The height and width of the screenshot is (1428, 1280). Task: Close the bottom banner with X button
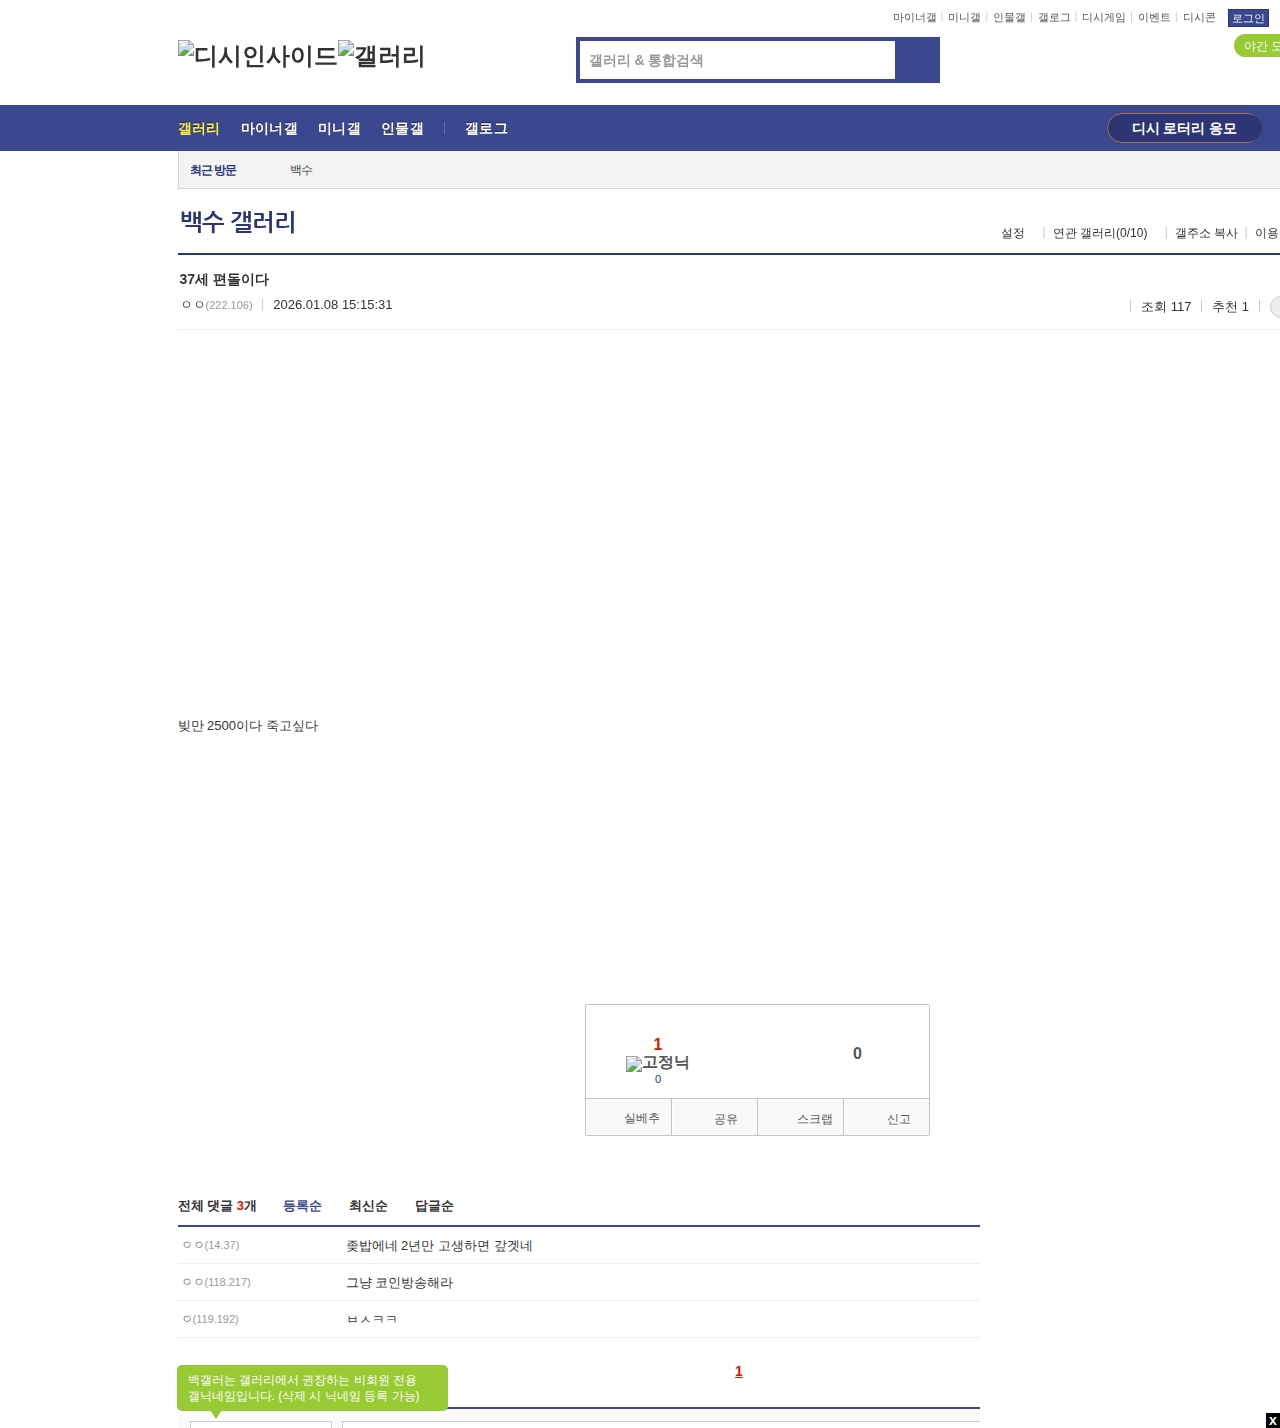point(1273,1421)
